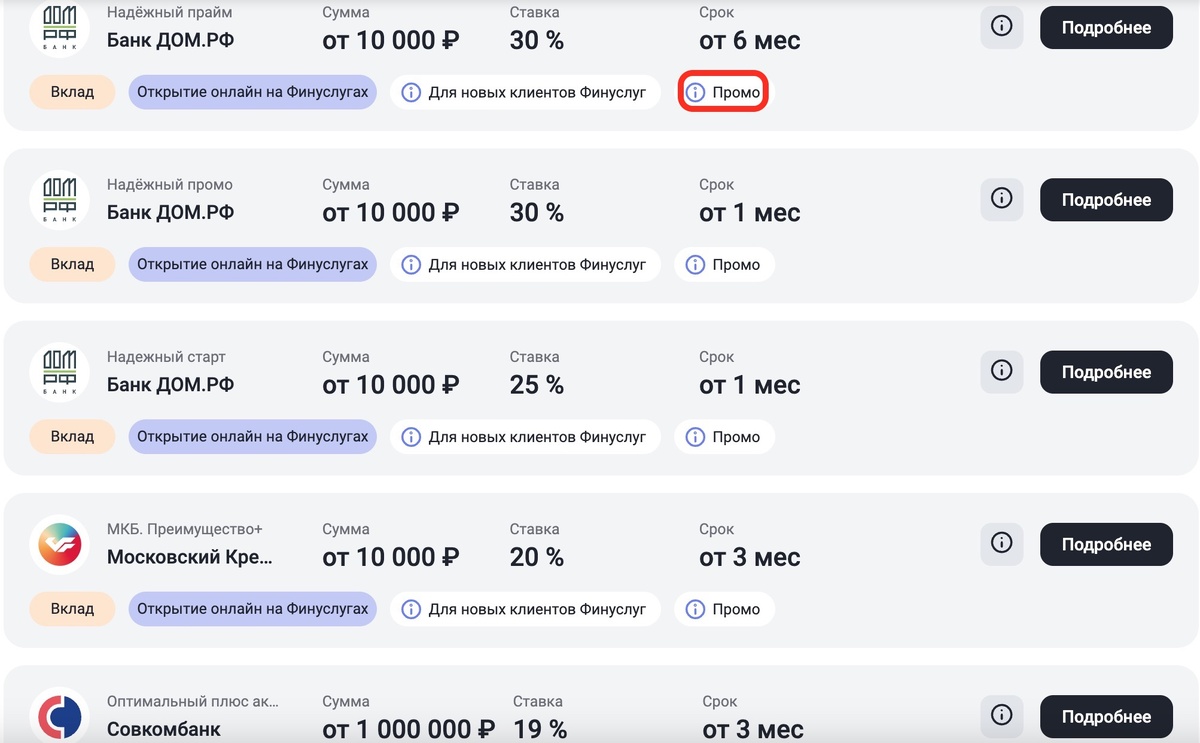Click the 30 % rate of Надёжный прайм

(537, 41)
